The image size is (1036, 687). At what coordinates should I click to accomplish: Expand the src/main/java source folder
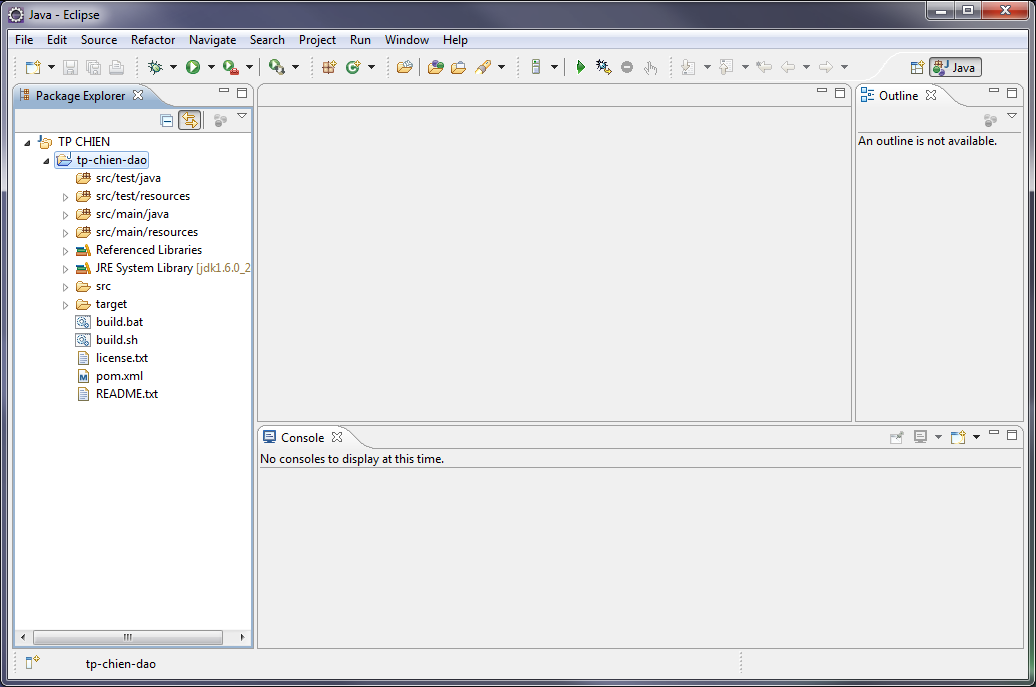click(x=66, y=214)
